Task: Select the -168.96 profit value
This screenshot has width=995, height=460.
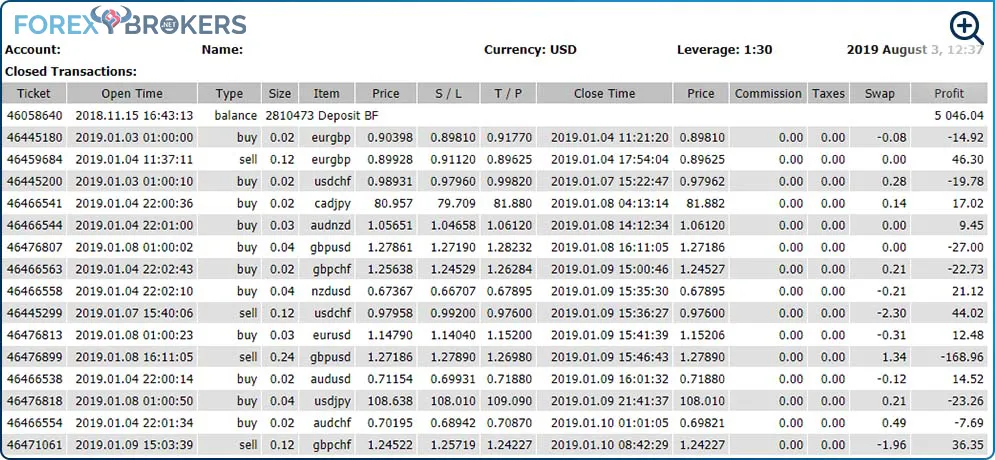Action: pos(961,357)
